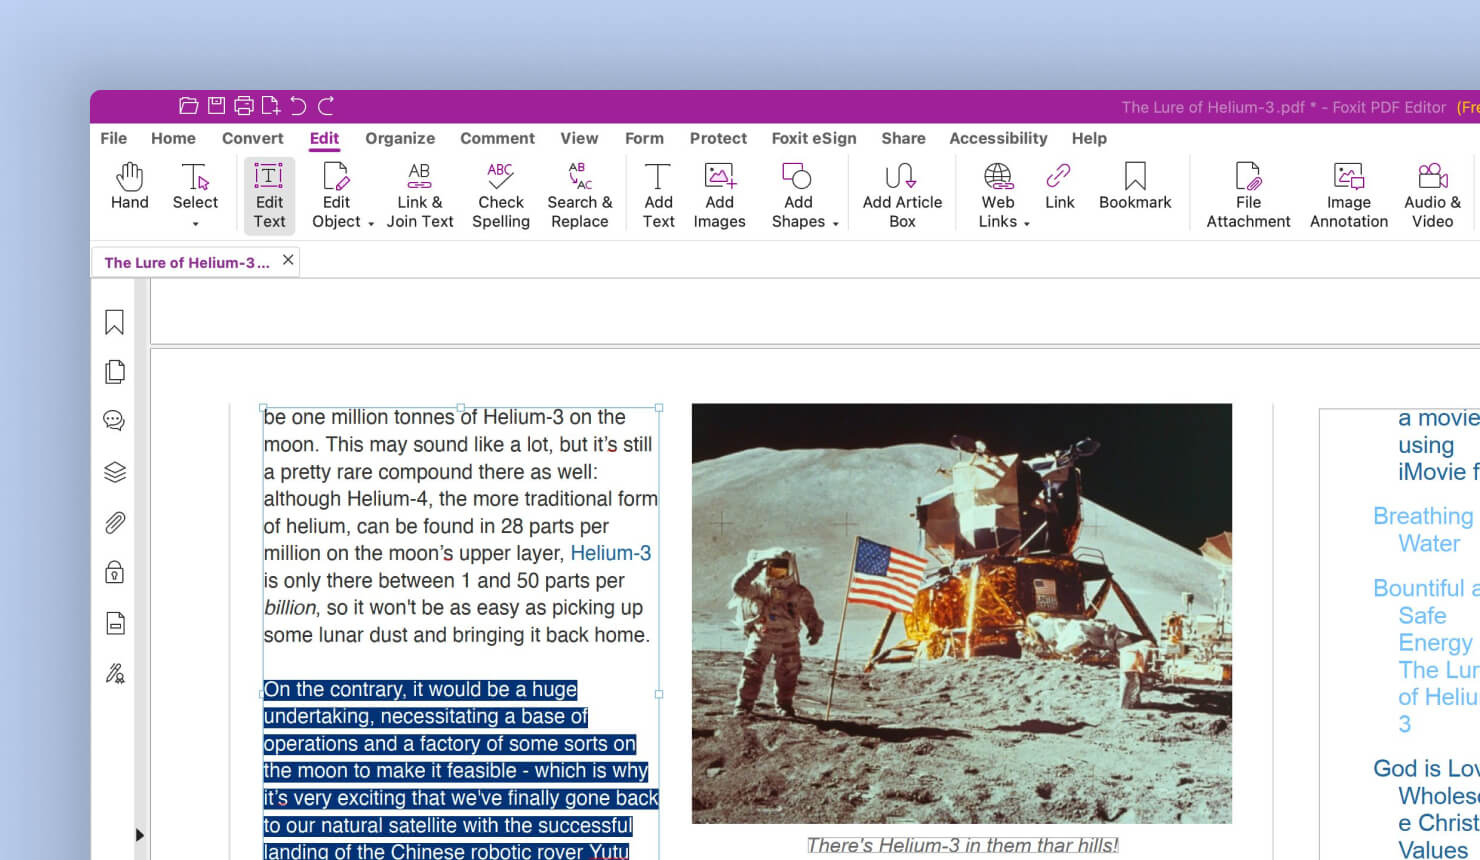Open the Fields side panel
Viewport: 1480px width, 860px height.
click(x=115, y=623)
